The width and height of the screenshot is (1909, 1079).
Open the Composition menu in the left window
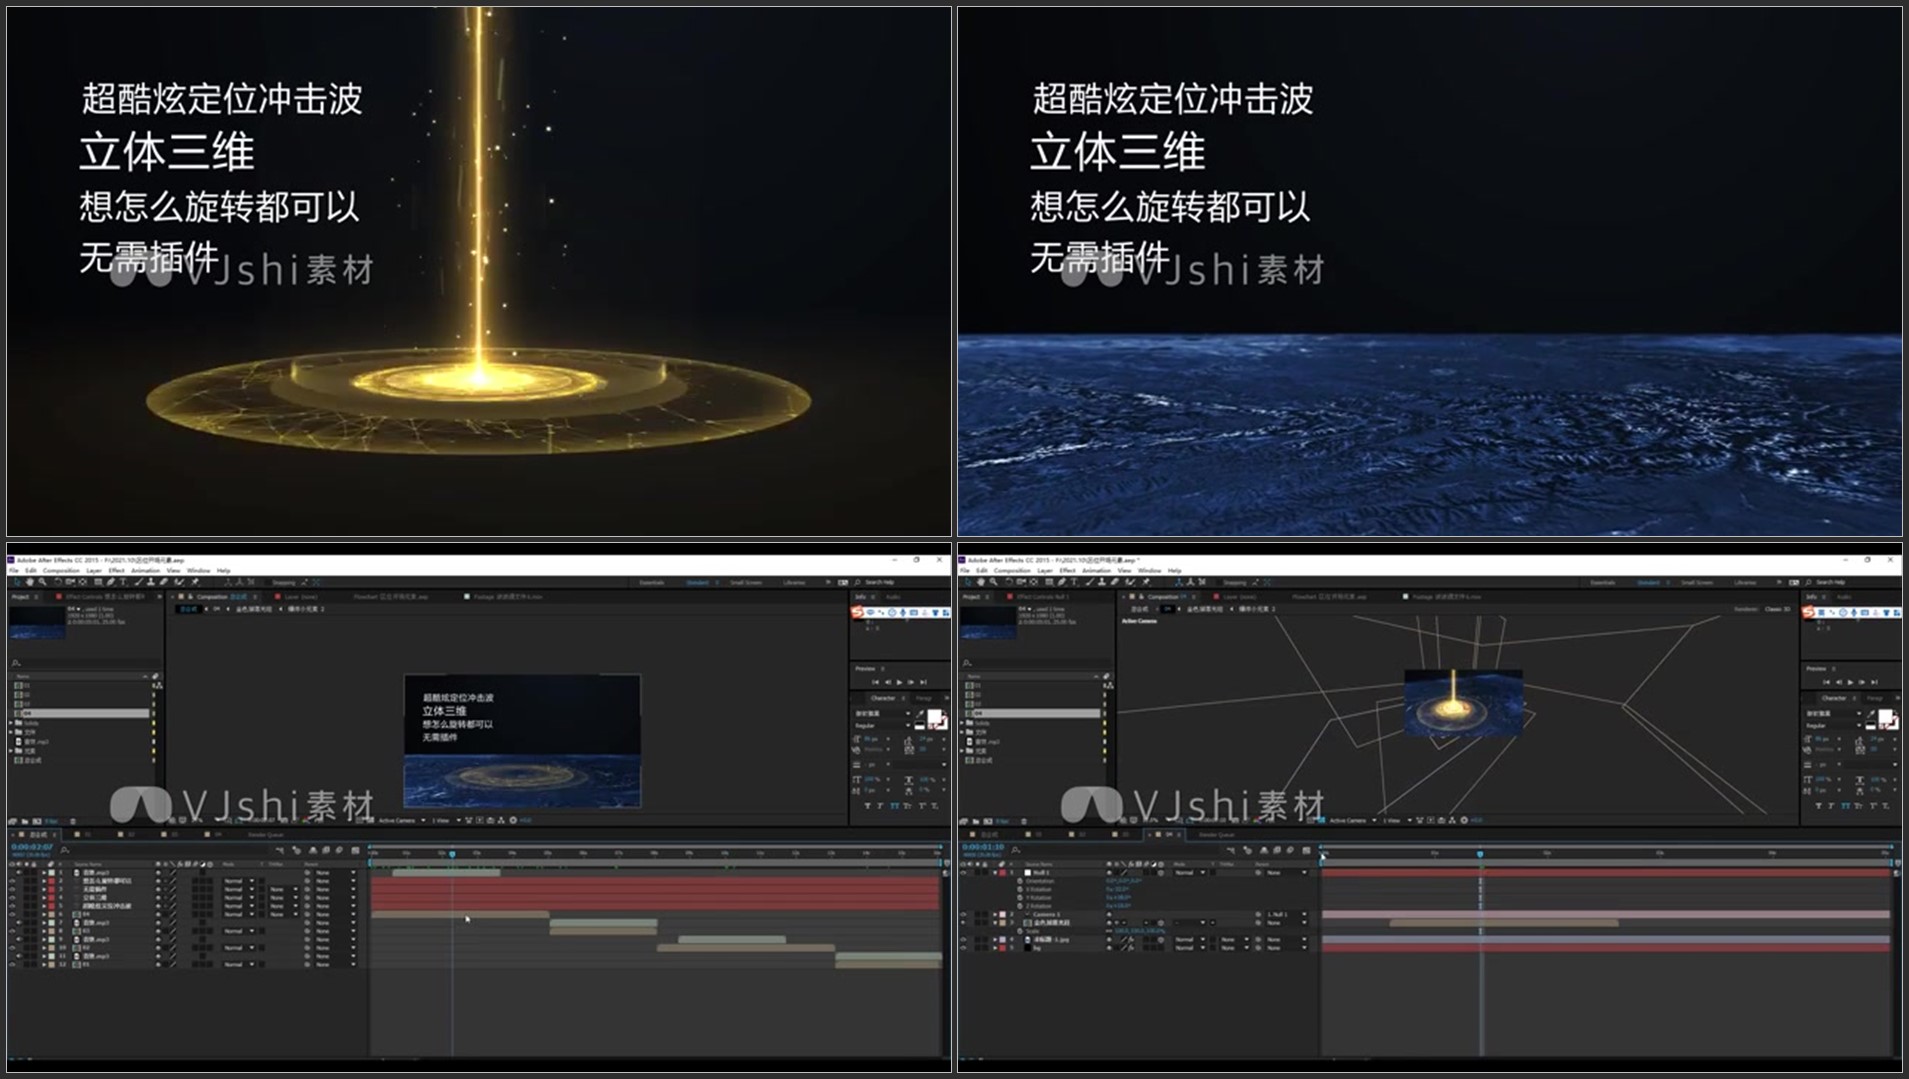tap(61, 571)
